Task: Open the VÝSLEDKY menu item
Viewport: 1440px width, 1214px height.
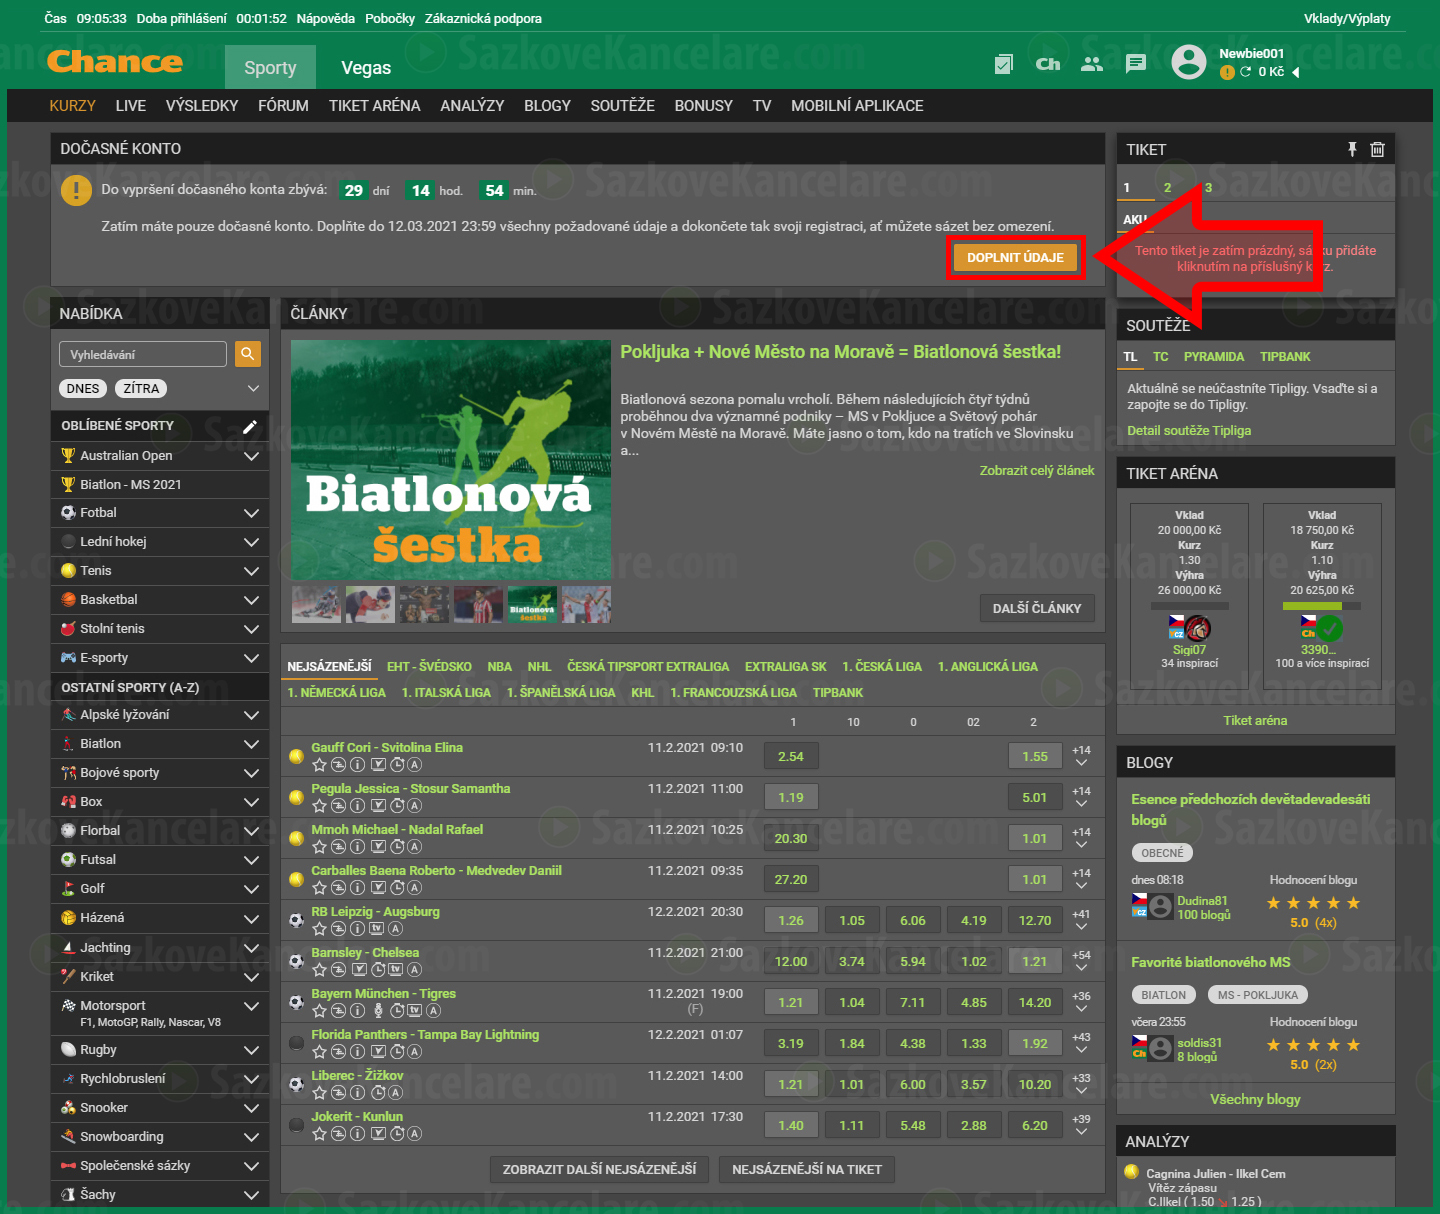Action: tap(202, 106)
